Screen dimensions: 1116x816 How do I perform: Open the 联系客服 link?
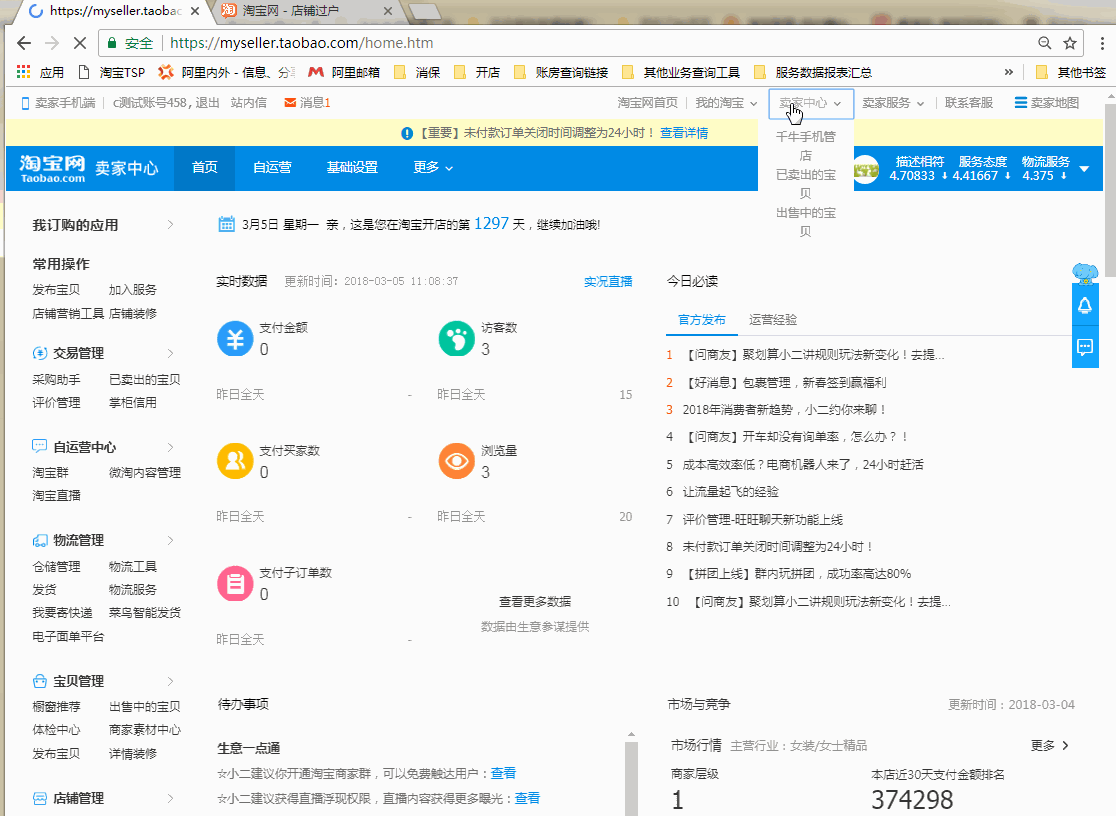point(969,103)
